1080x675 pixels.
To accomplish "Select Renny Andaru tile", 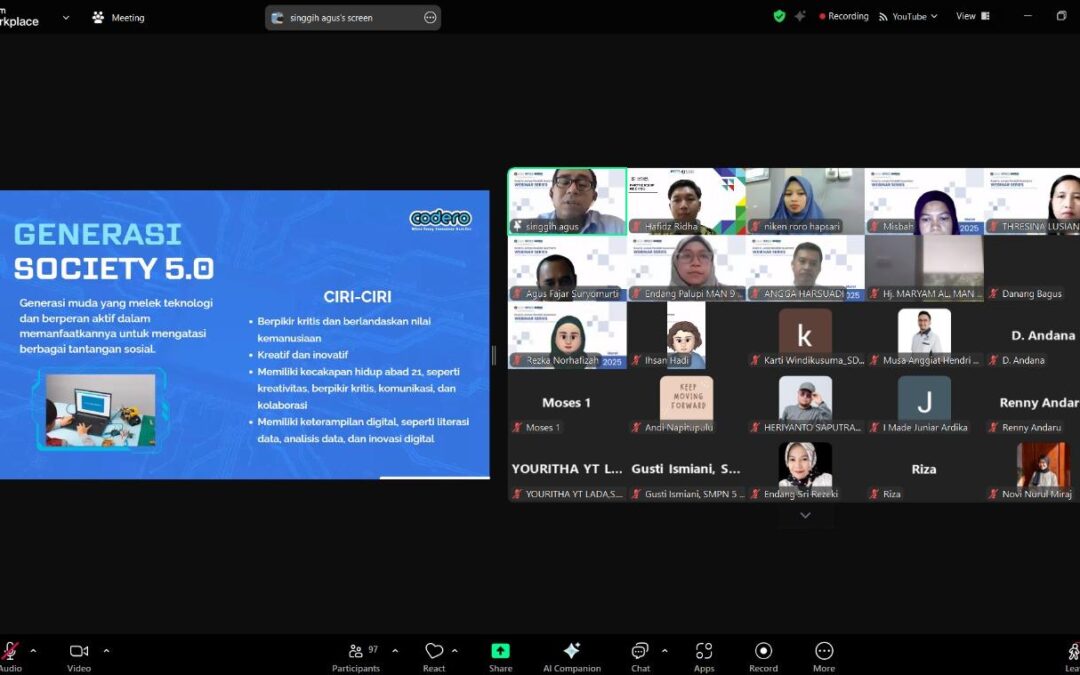I will [1032, 402].
